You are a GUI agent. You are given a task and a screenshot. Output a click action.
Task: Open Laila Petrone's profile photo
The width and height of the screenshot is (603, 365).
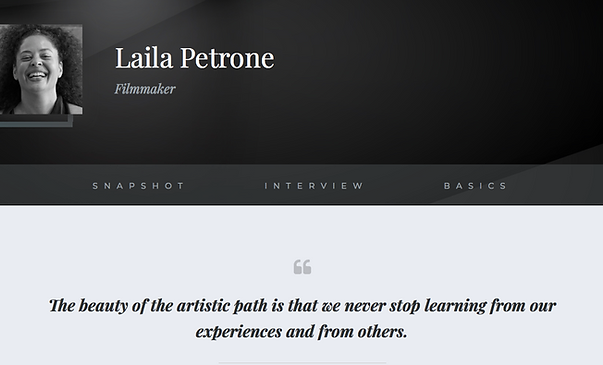(x=41, y=69)
